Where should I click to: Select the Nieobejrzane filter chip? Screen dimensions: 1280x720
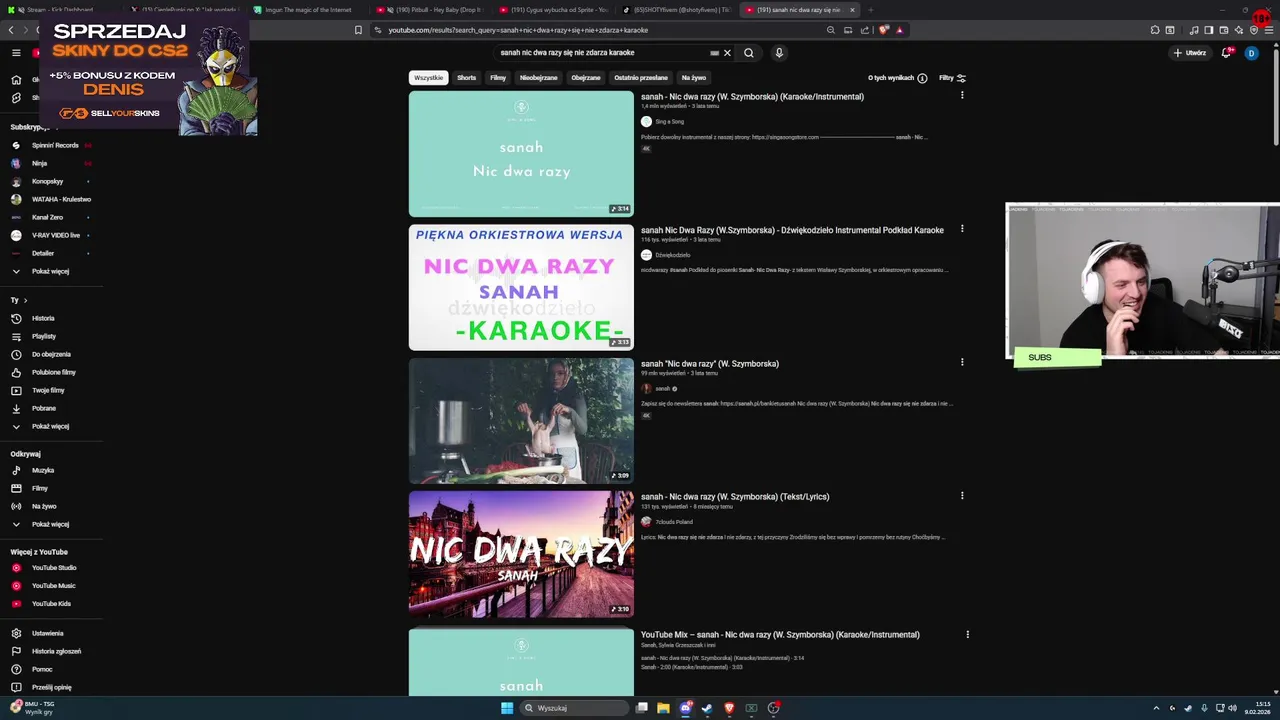(x=539, y=78)
